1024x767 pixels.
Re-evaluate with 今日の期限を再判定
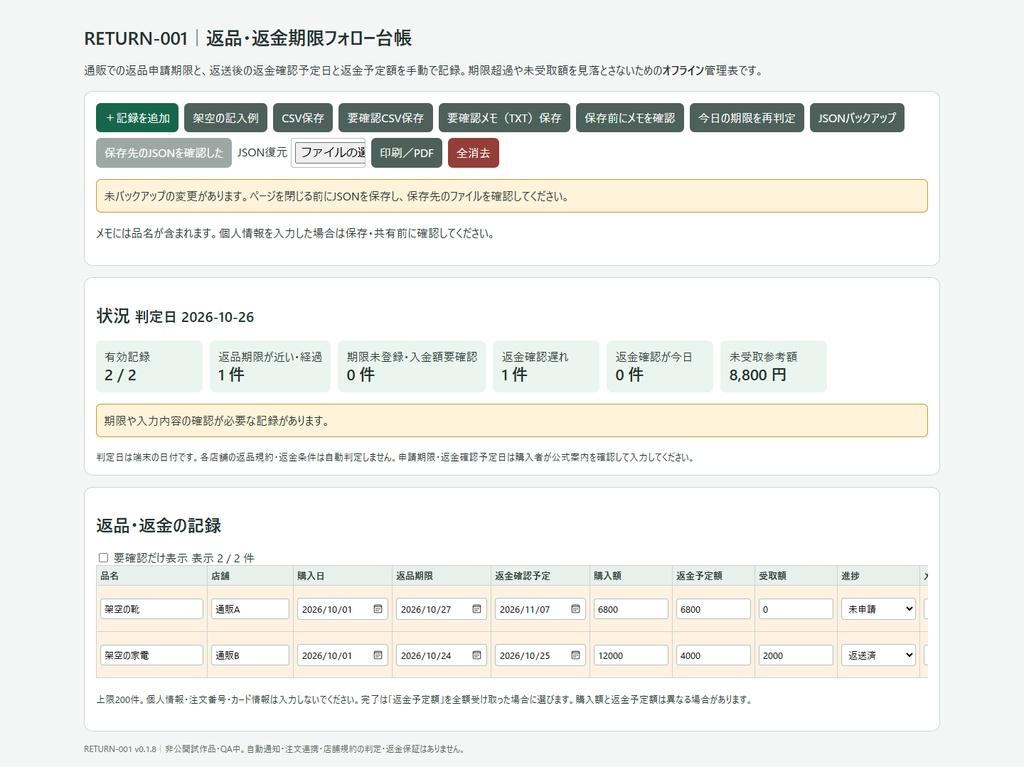tap(746, 118)
